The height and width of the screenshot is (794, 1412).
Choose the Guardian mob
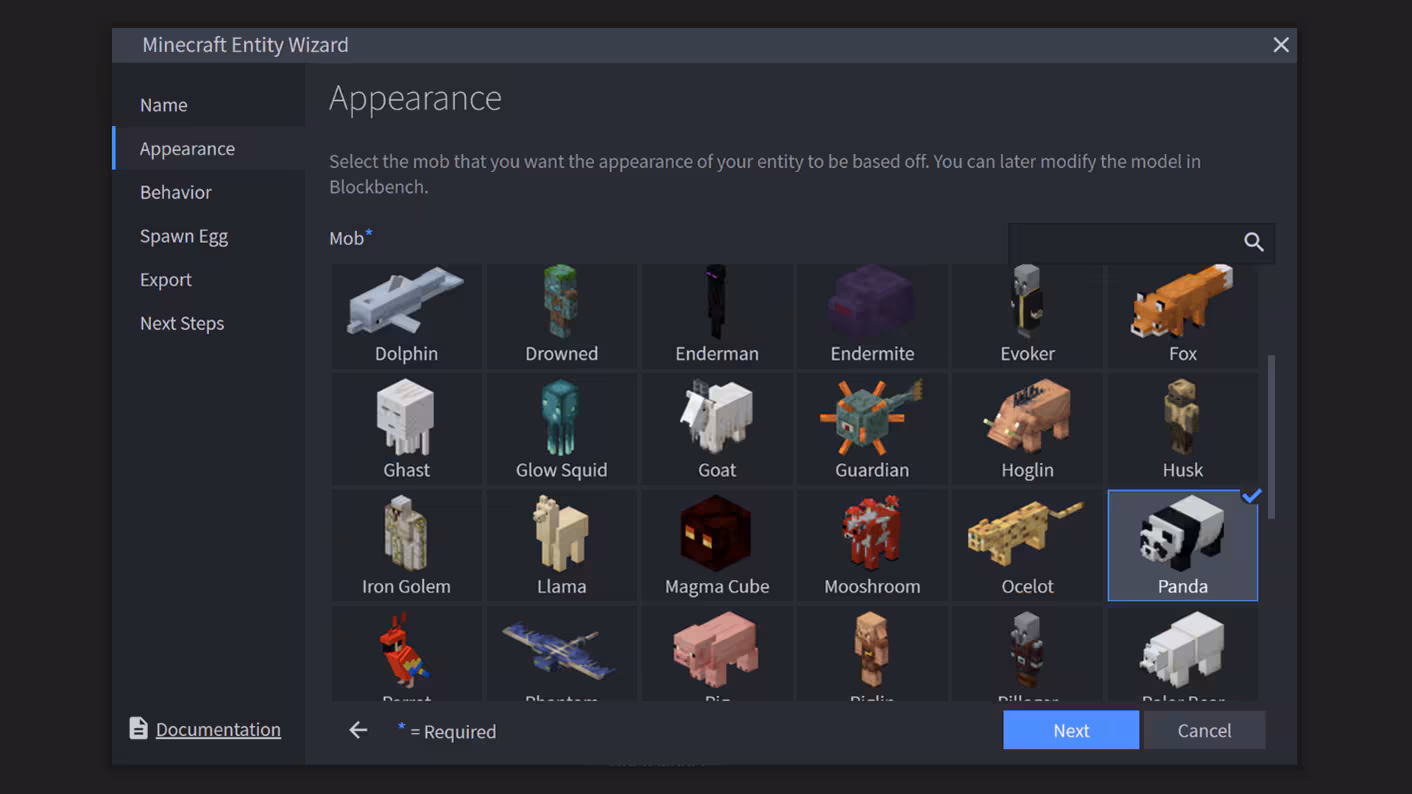872,429
